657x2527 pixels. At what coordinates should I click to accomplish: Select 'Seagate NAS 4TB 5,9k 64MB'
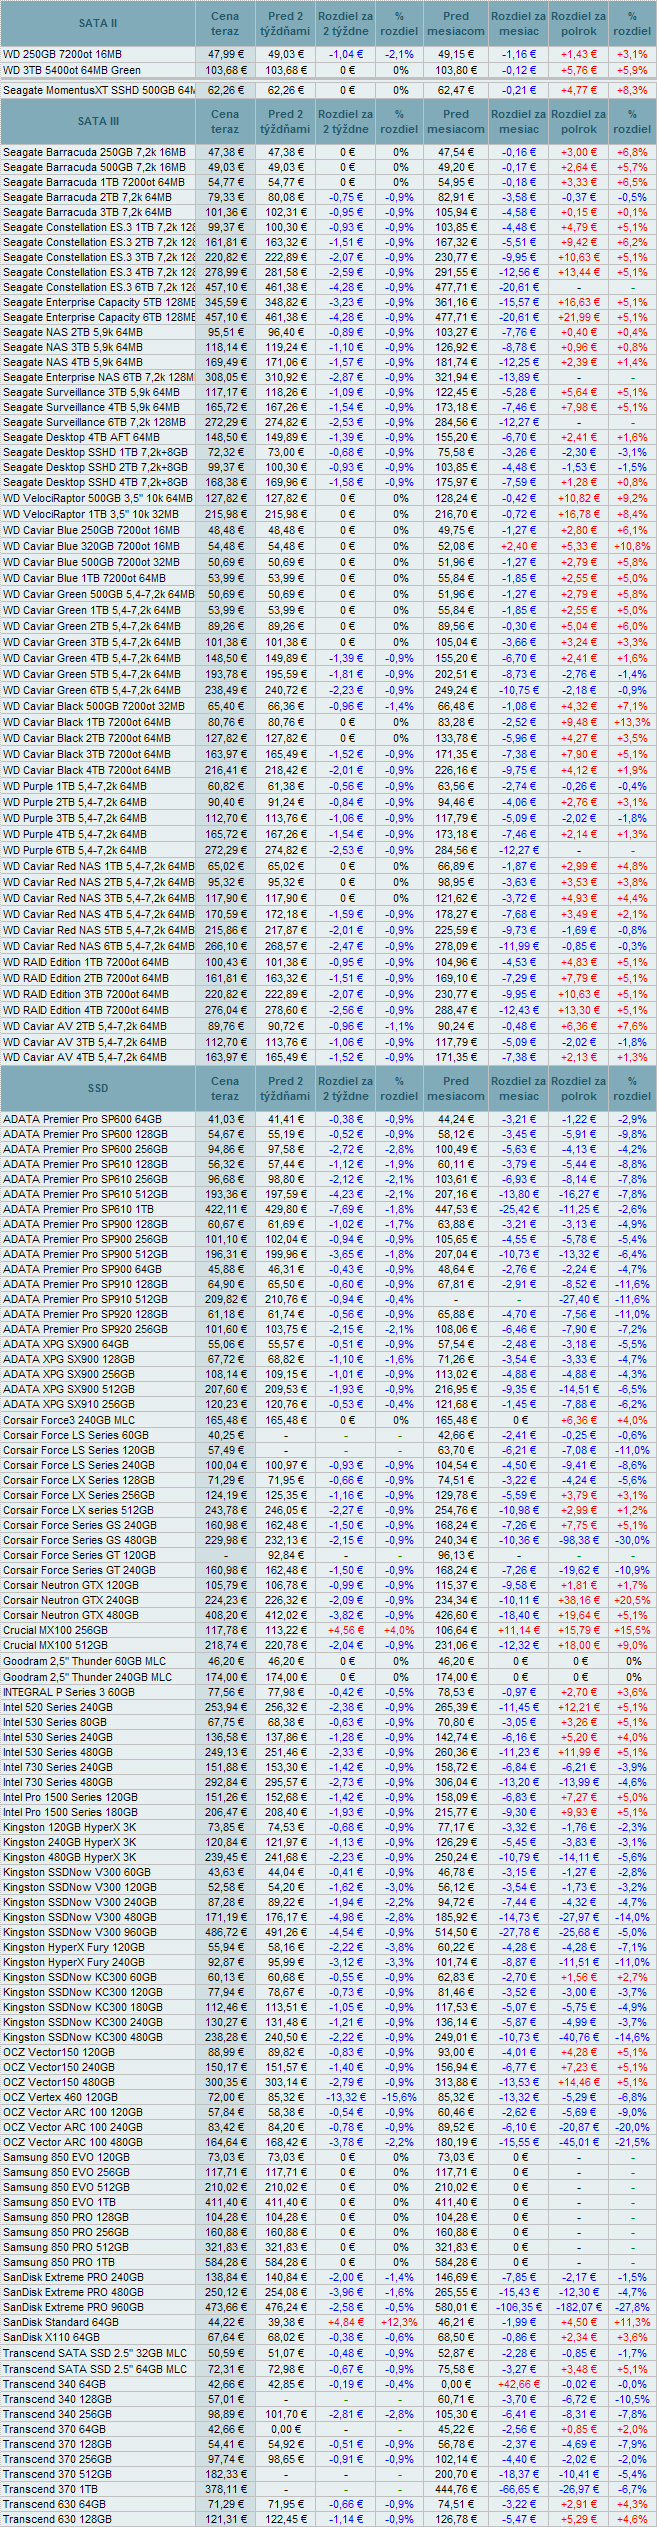tap(73, 362)
